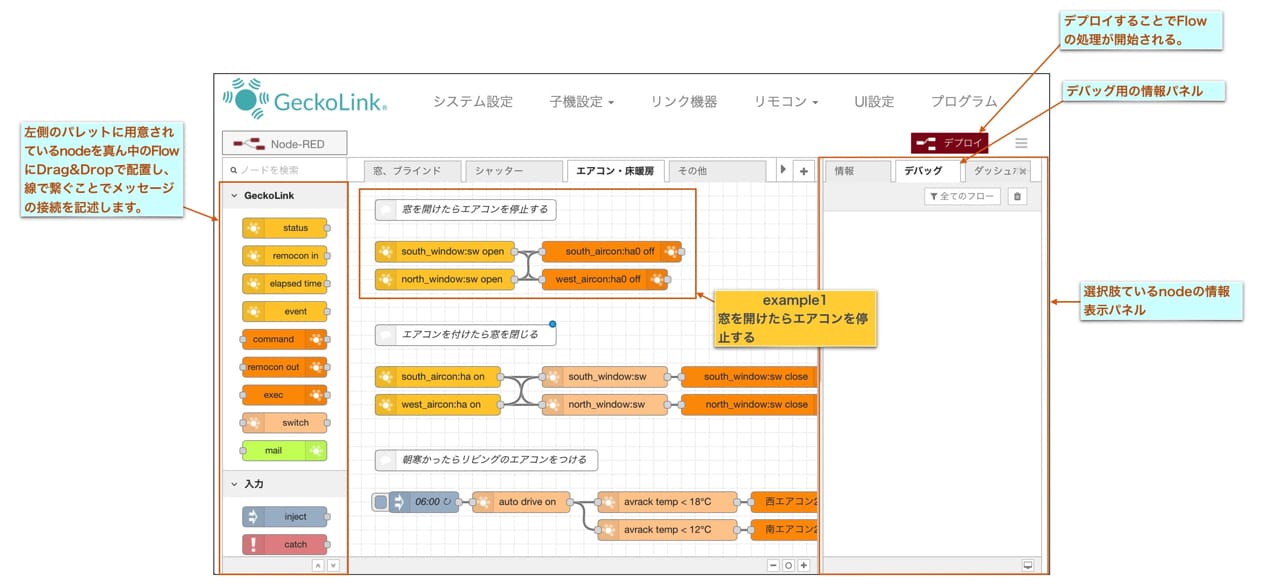Screen dimensions: 1280x587
Task: Clear debug messages with trash icon
Action: (x=1017, y=197)
